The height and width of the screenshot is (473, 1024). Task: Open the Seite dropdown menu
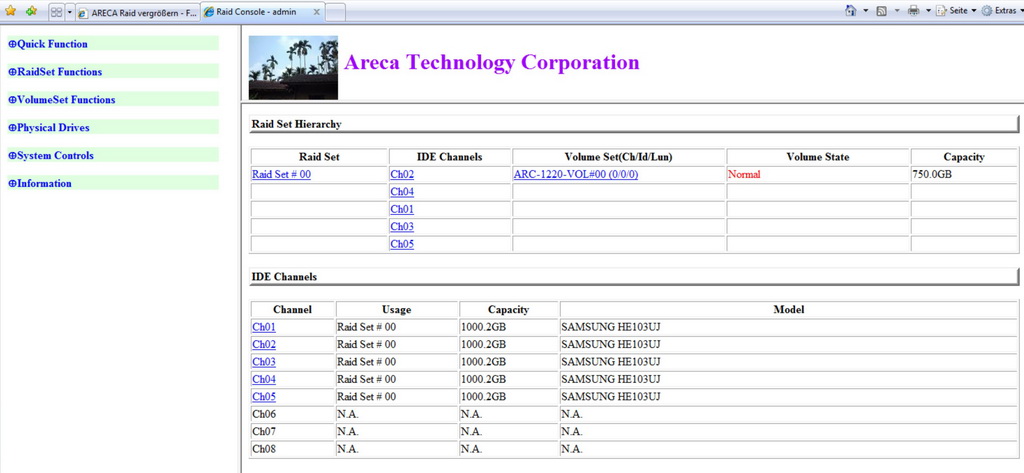click(x=956, y=11)
